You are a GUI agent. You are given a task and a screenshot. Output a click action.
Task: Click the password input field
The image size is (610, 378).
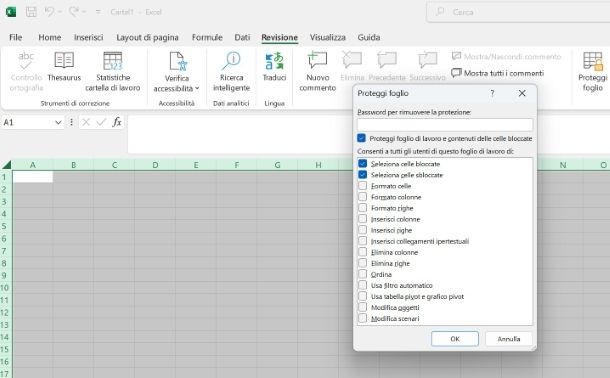click(x=445, y=124)
